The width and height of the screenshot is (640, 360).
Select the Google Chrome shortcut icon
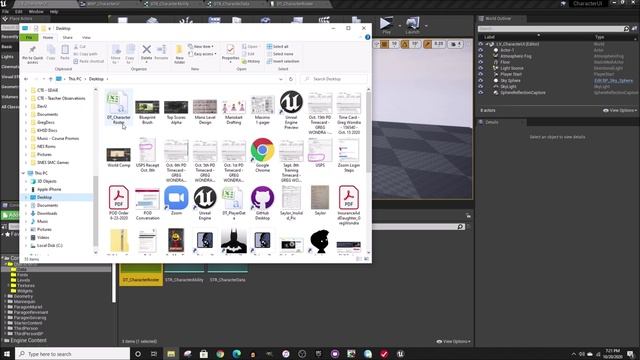(x=262, y=154)
